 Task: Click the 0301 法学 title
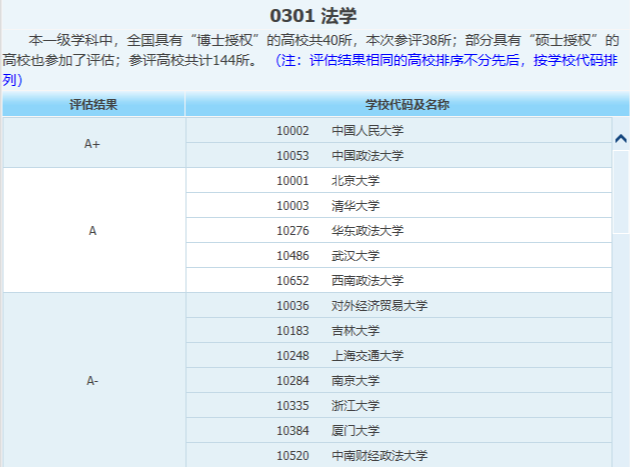[x=313, y=16]
